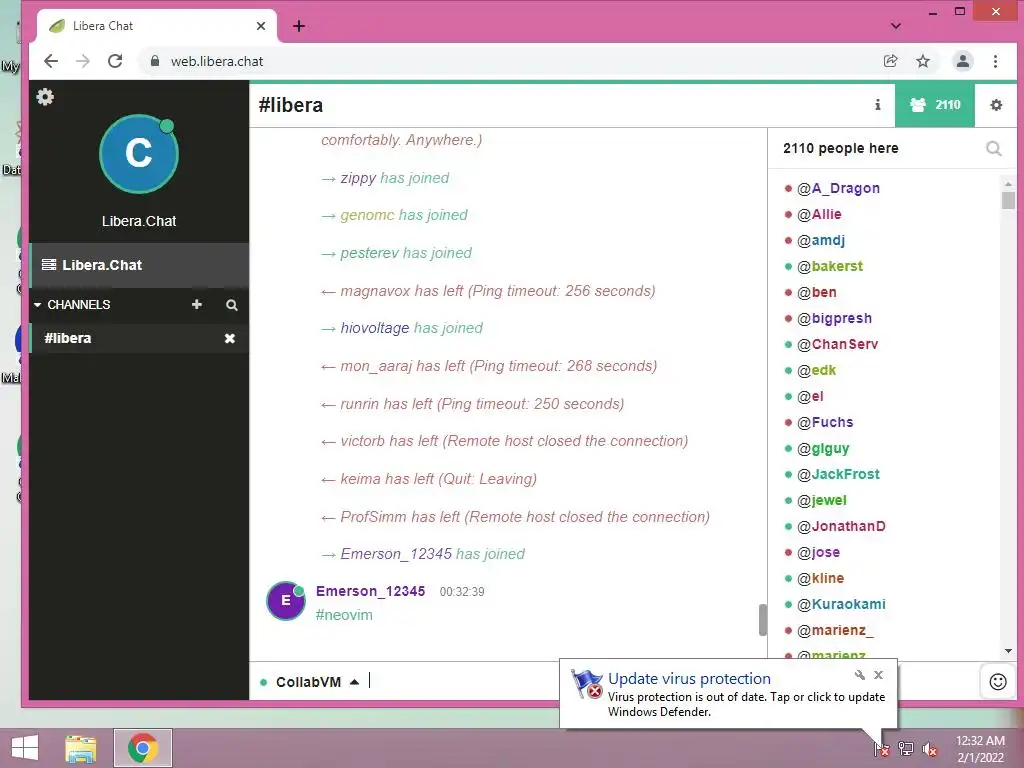This screenshot has width=1024, height=768.
Task: Select user @bakerst in user list
Action: 829,266
